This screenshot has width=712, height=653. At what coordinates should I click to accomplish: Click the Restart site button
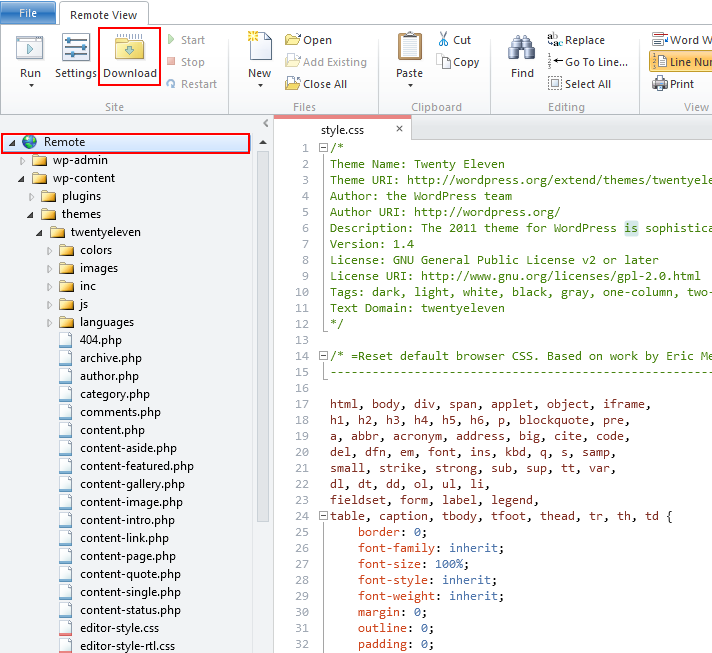coord(192,84)
